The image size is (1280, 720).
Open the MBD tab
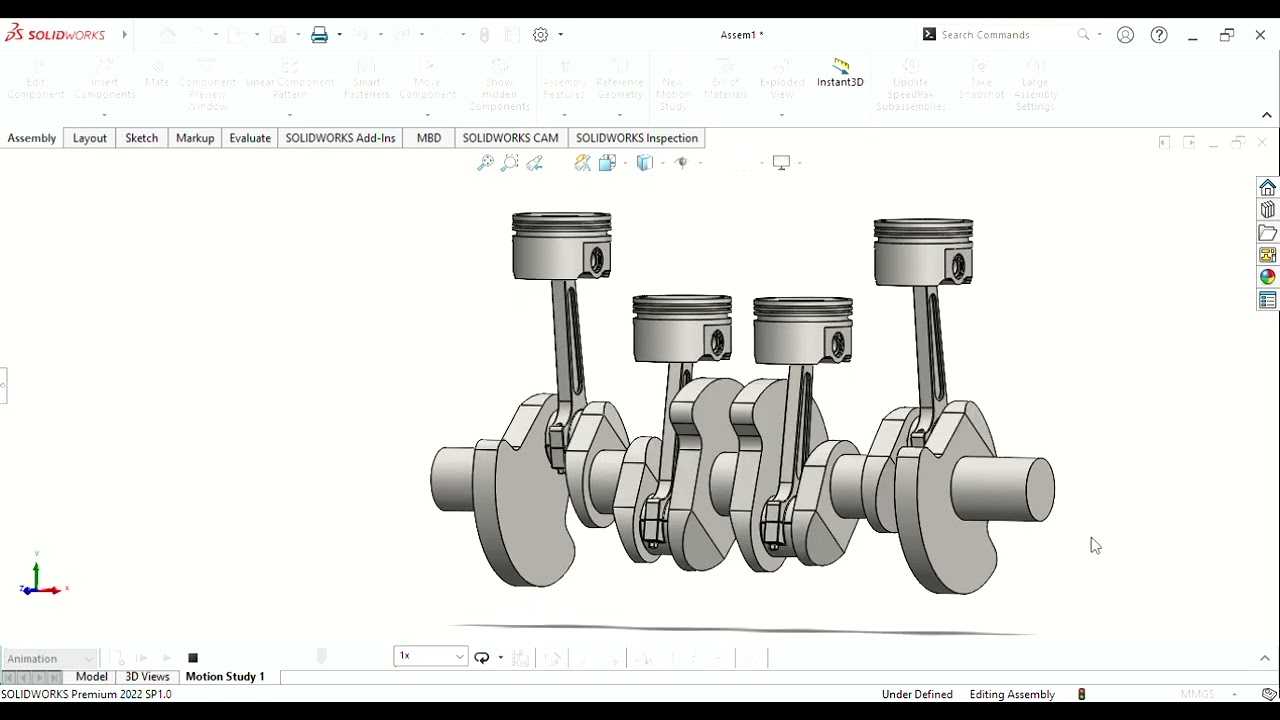(x=429, y=138)
